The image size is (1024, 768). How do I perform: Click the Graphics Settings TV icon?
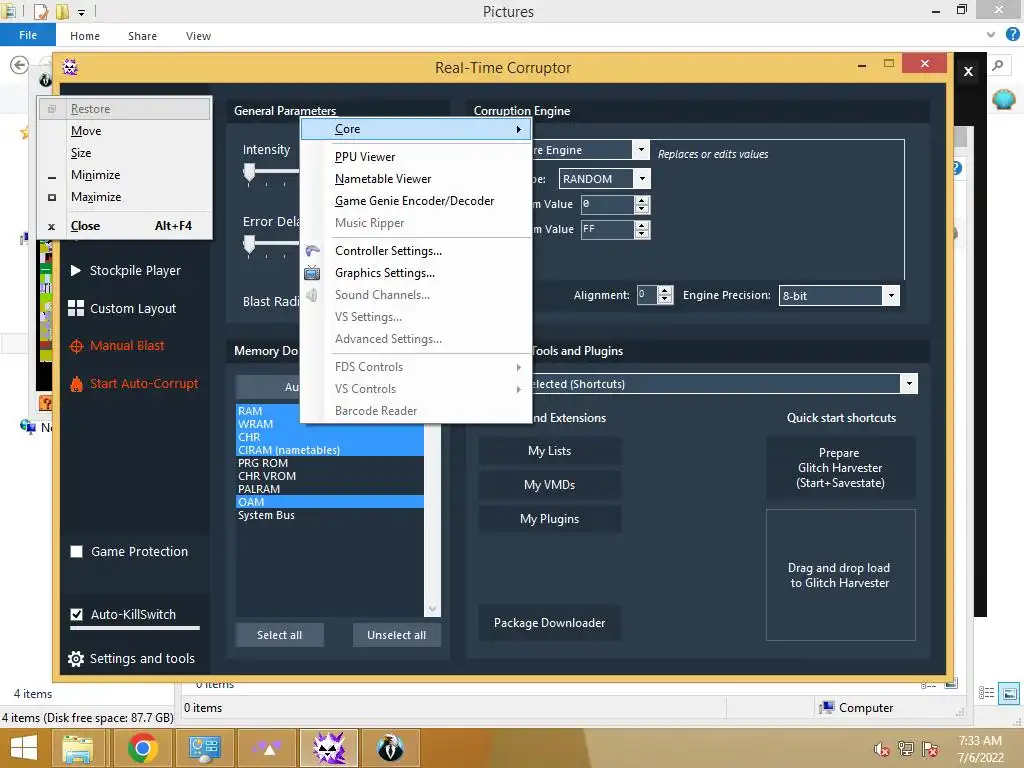pos(312,273)
